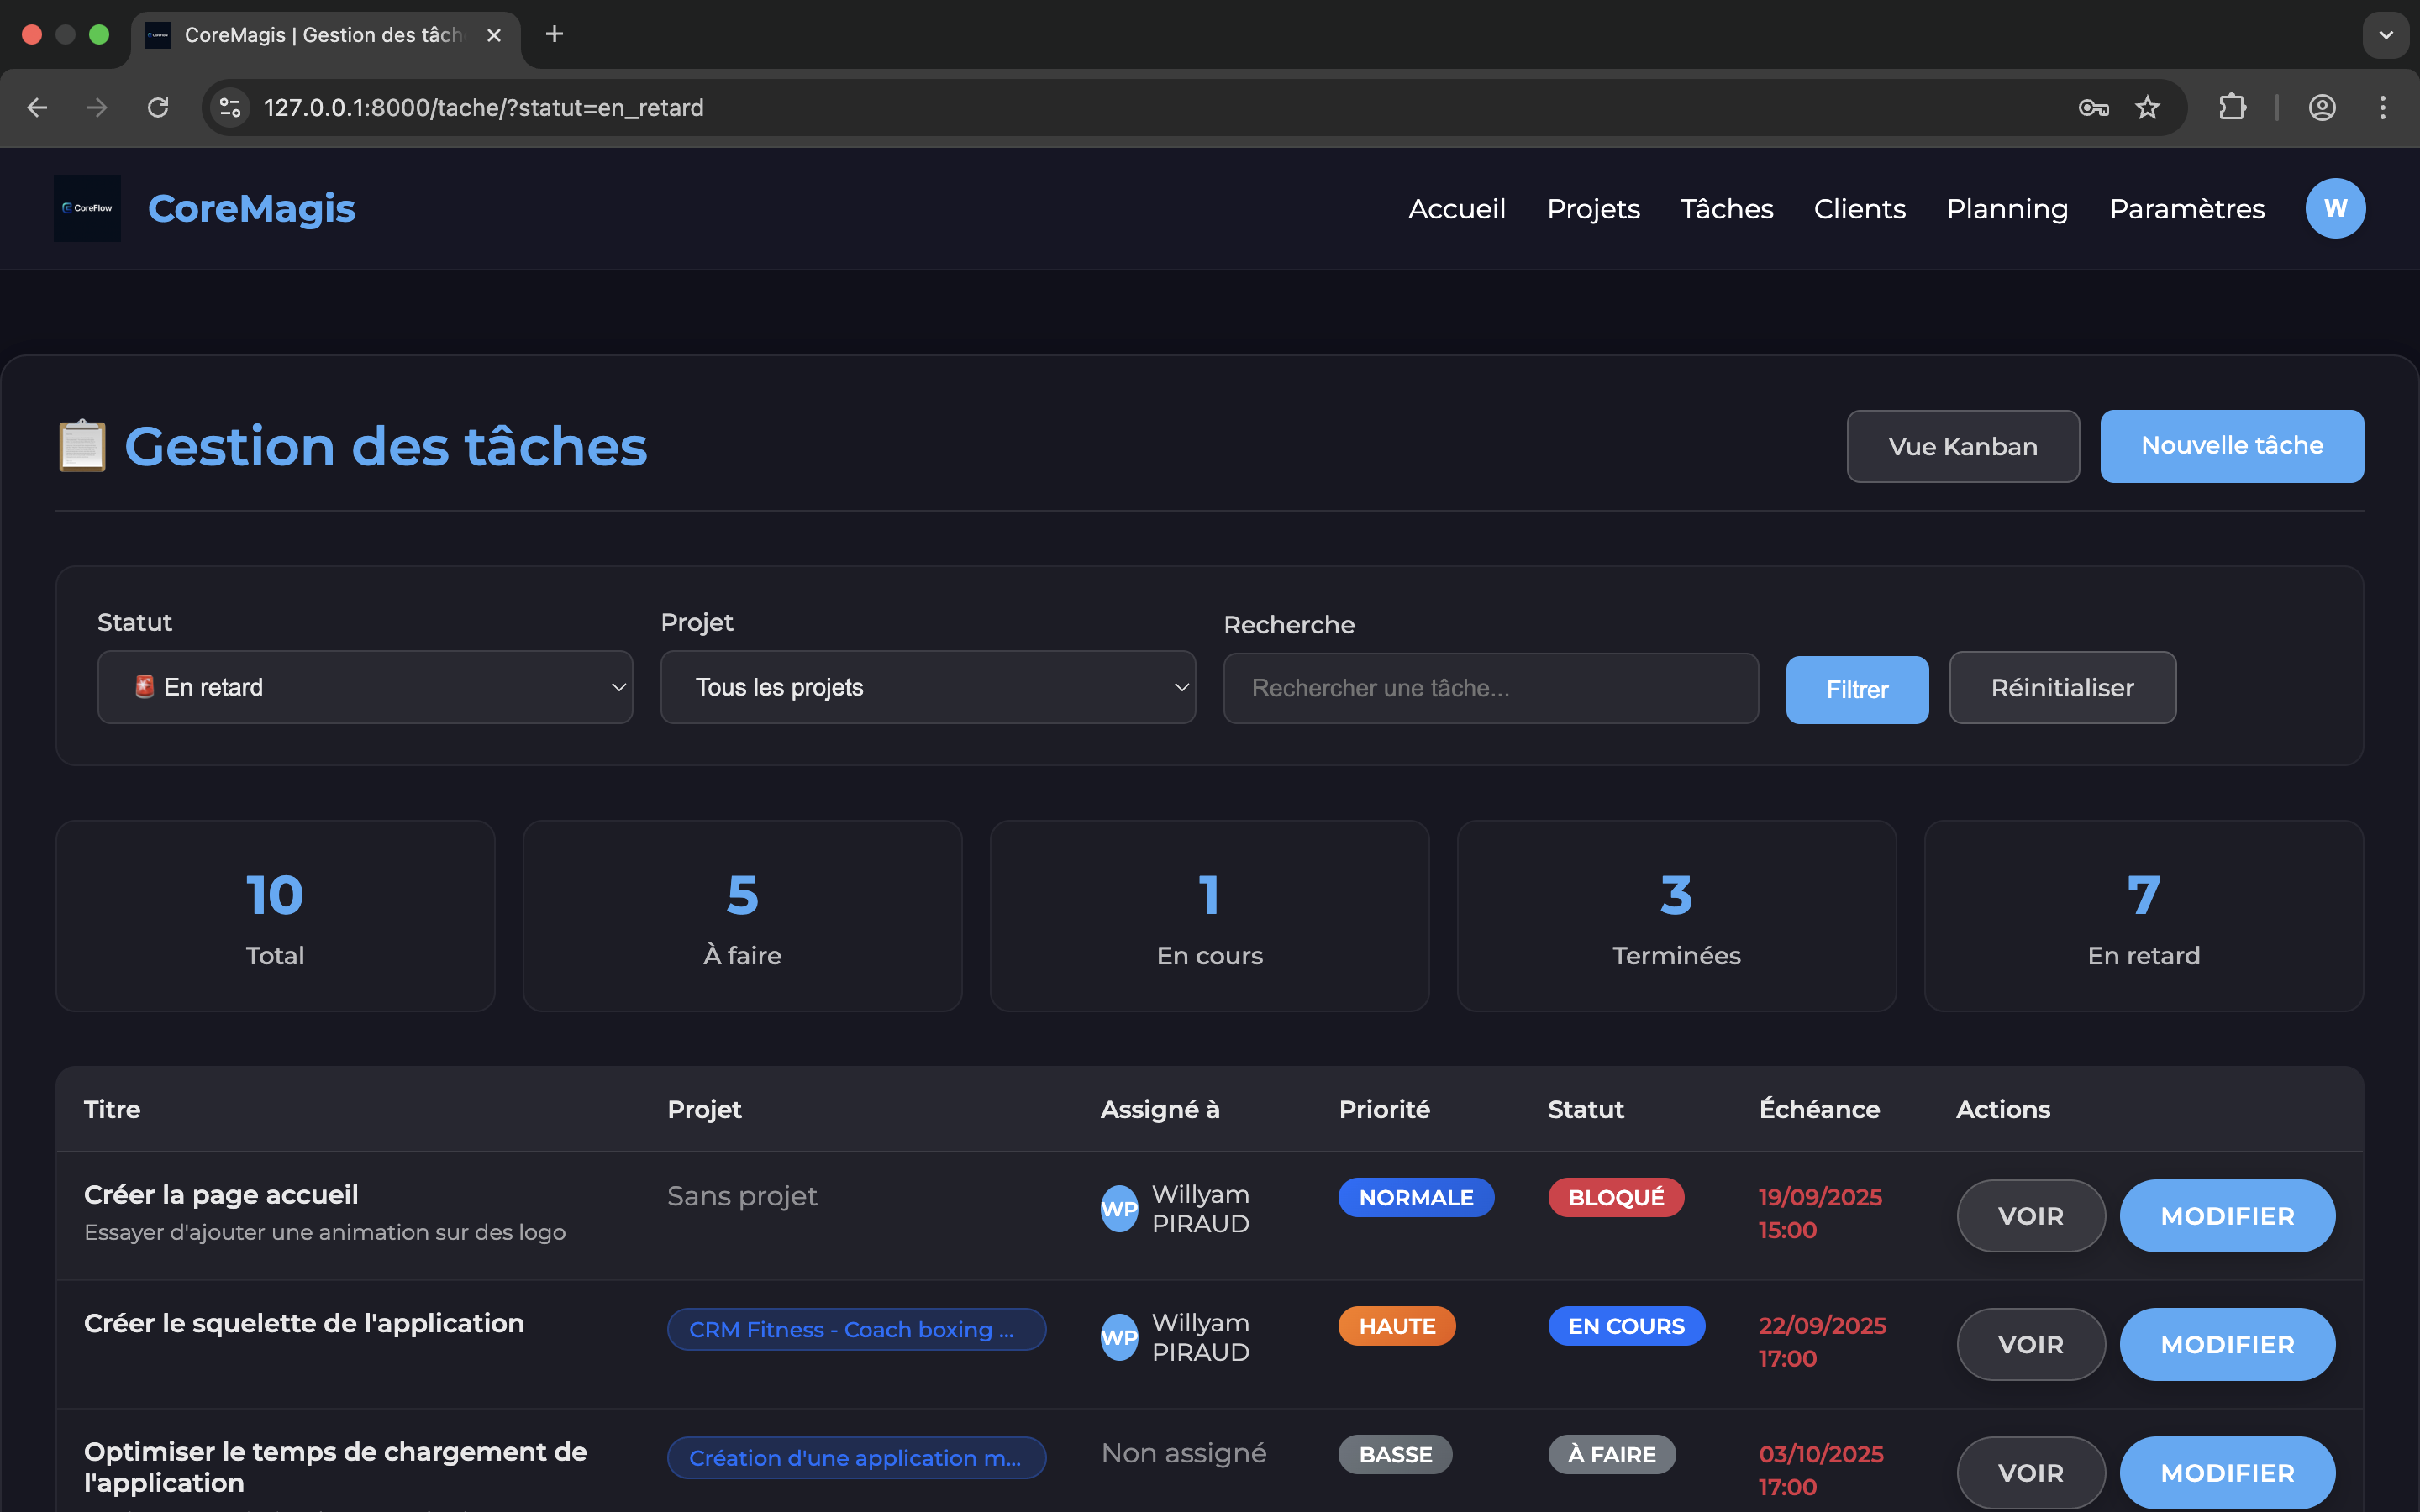Switch to Vue Kanban

coord(1963,446)
